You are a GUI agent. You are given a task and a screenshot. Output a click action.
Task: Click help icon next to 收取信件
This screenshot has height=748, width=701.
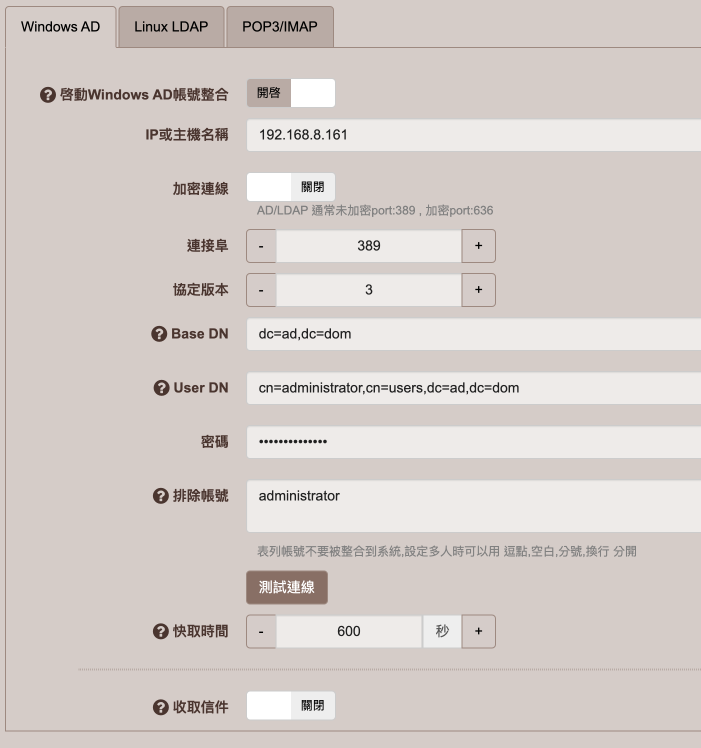click(x=160, y=707)
